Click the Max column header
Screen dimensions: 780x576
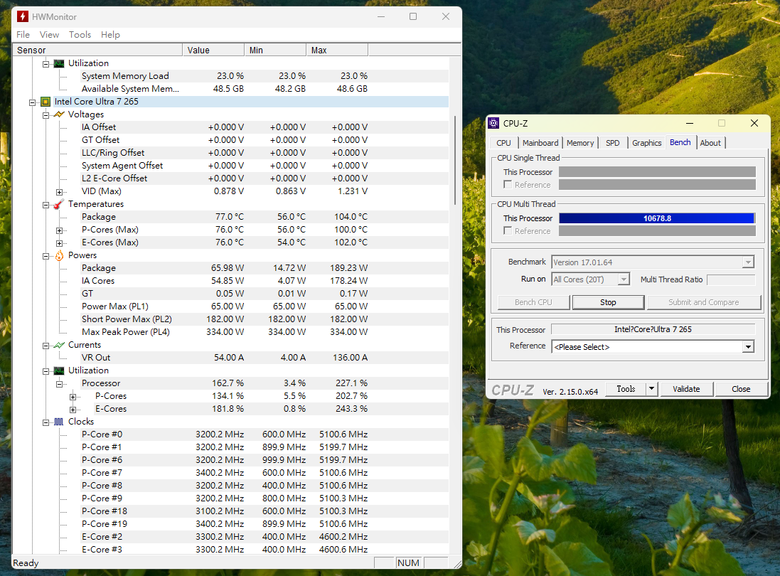[337, 50]
